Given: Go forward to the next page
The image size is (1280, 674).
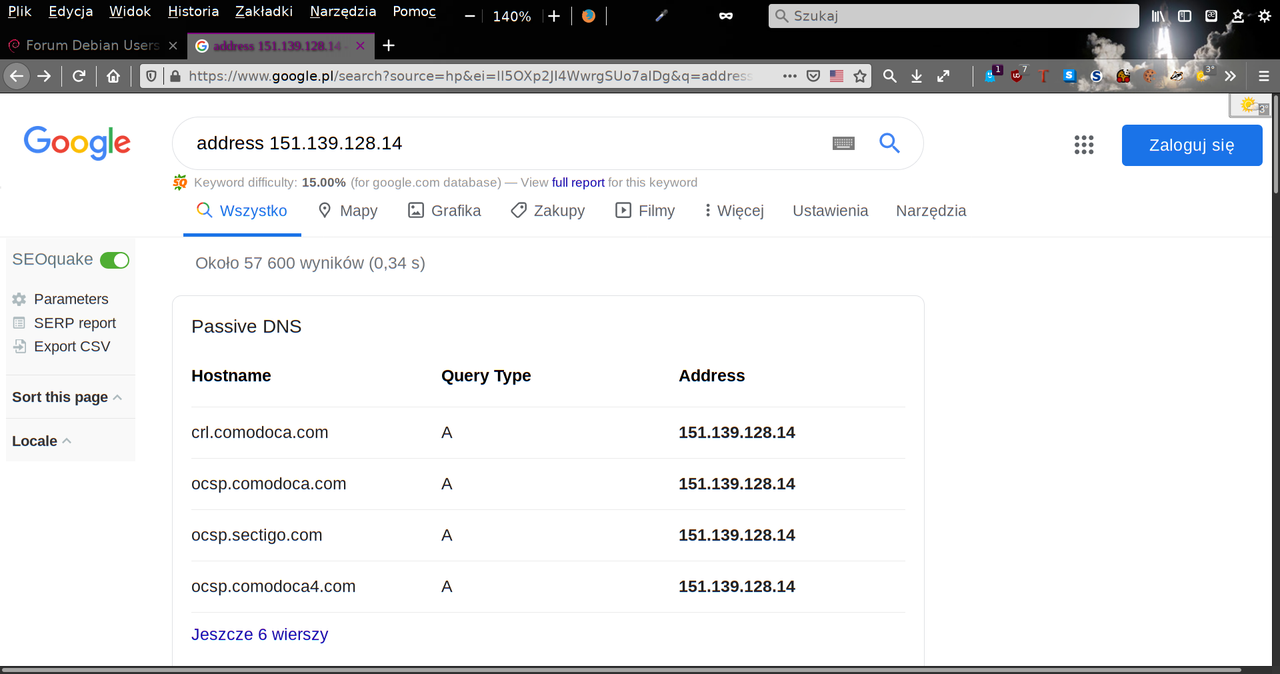Looking at the screenshot, I should [x=44, y=76].
